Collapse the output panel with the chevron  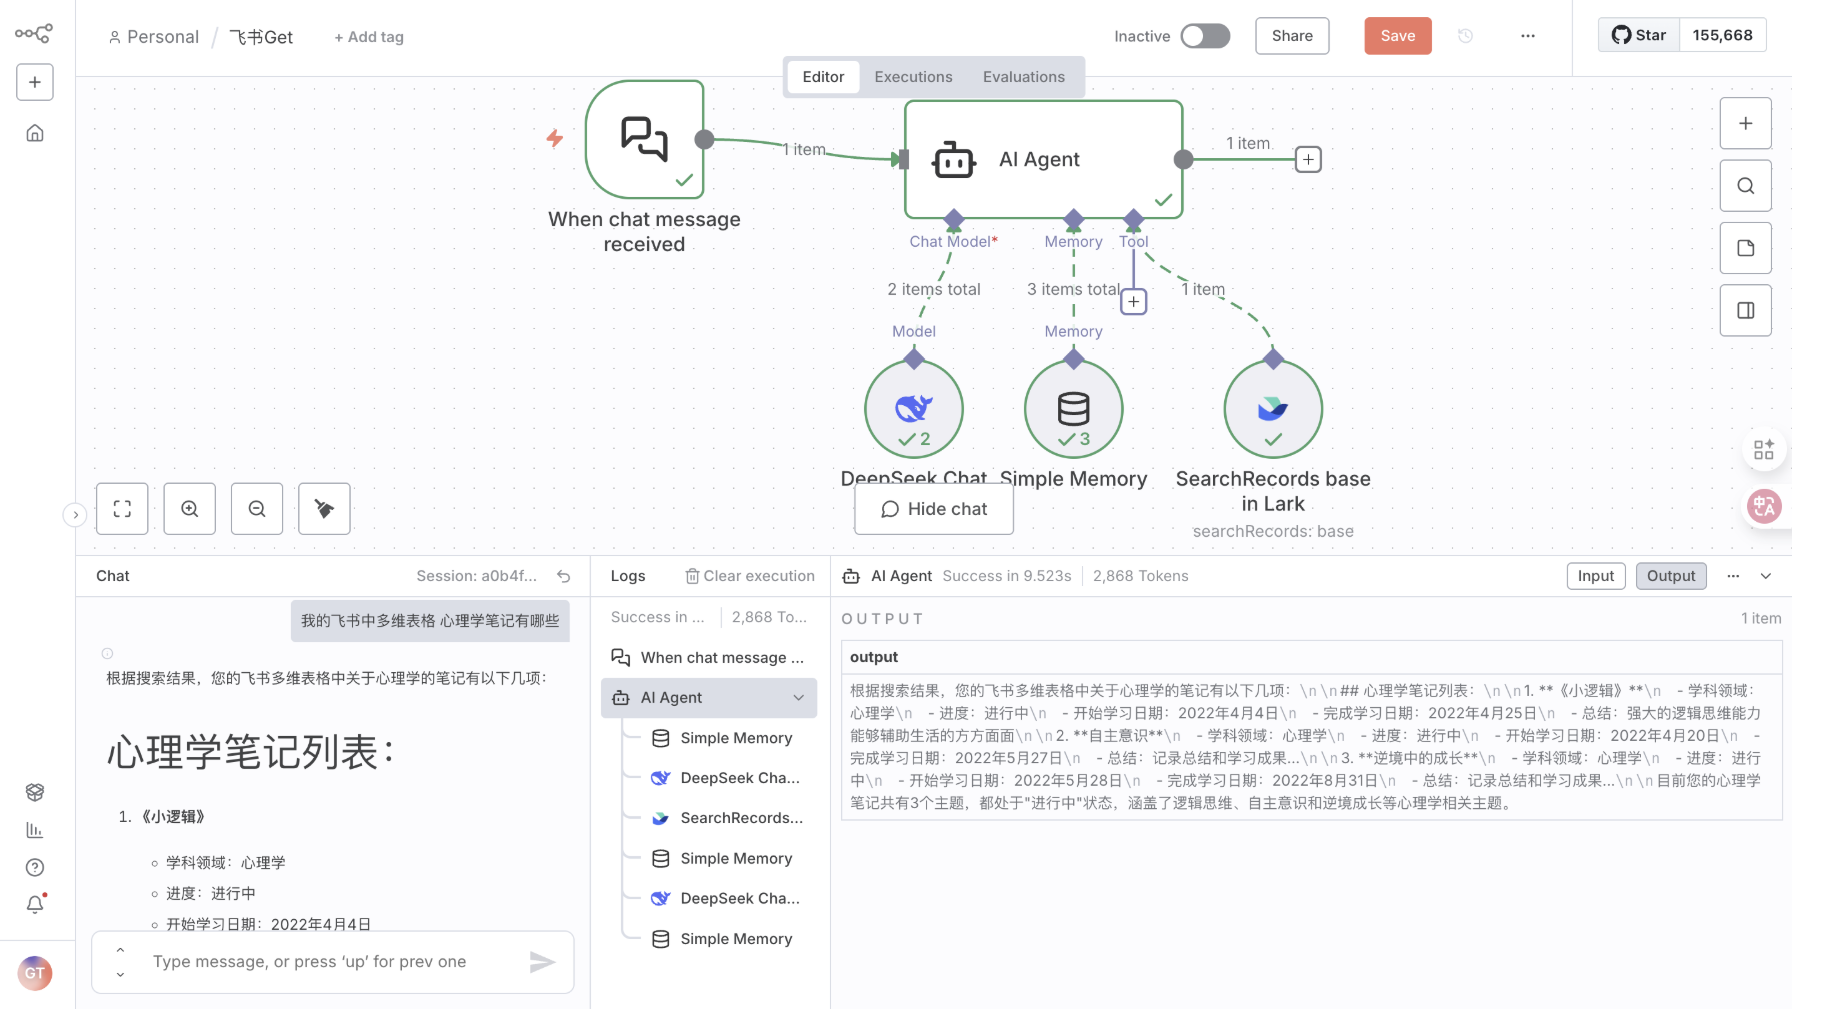(x=1767, y=576)
